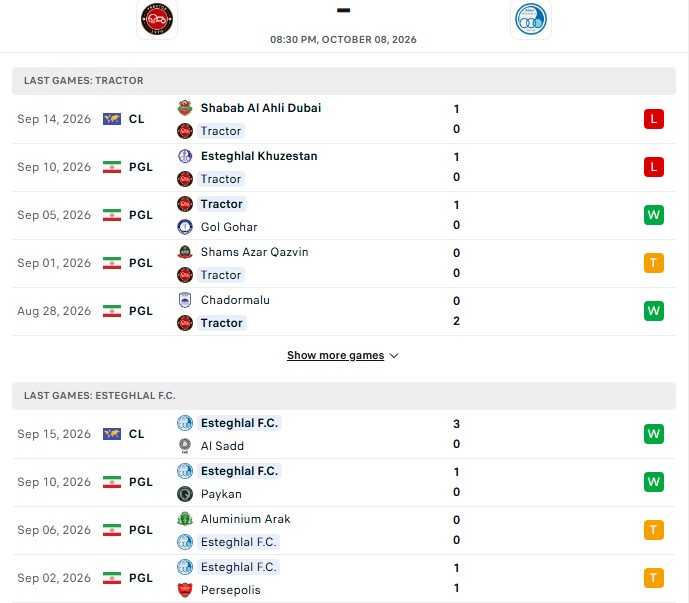This screenshot has width=689, height=603.
Task: Click the Al Sadd club logo
Action: click(185, 446)
